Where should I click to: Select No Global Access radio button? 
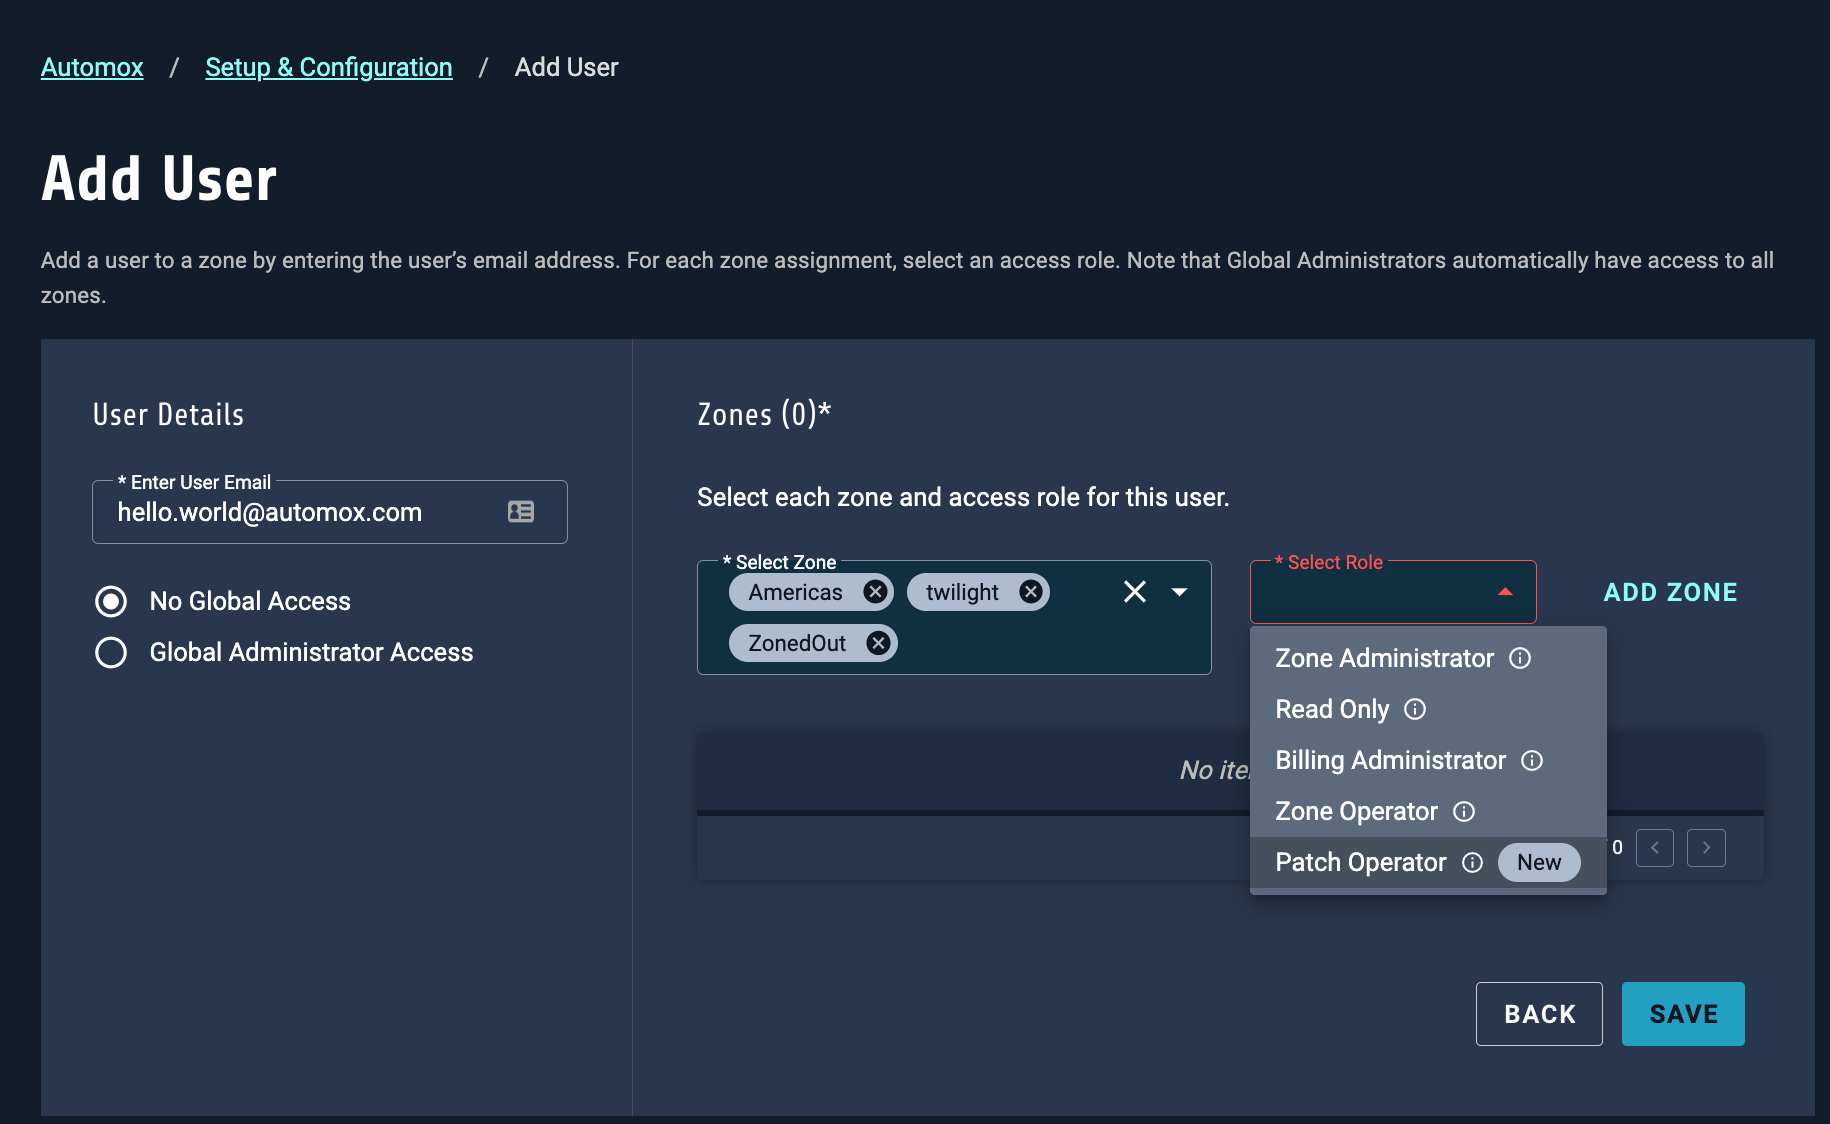pyautogui.click(x=111, y=601)
